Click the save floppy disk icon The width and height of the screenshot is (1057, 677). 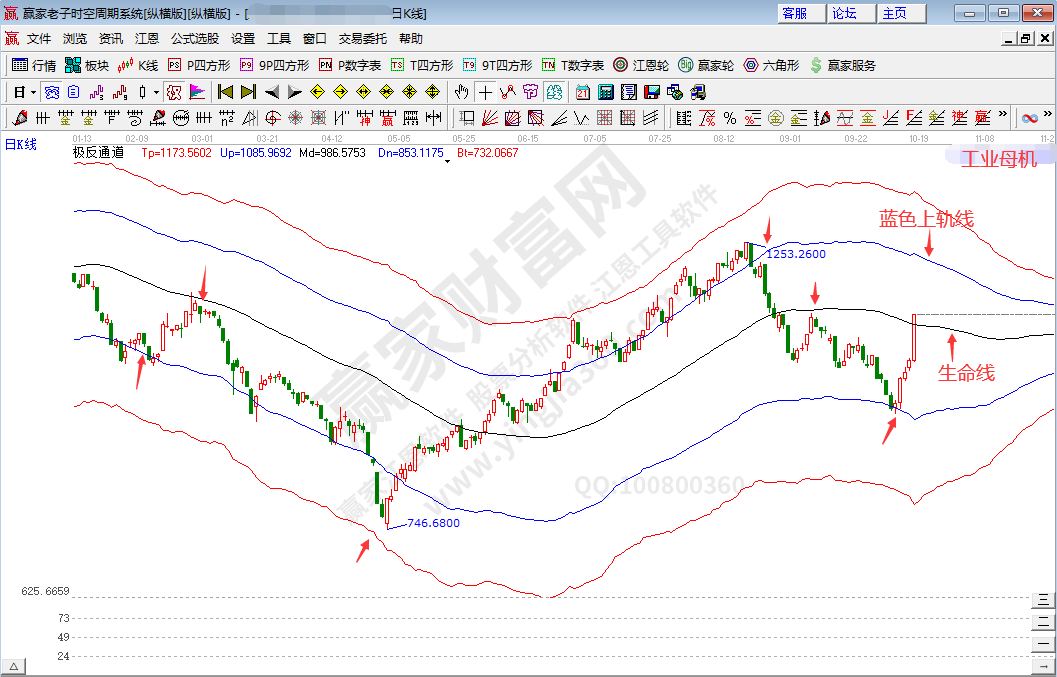click(x=651, y=92)
